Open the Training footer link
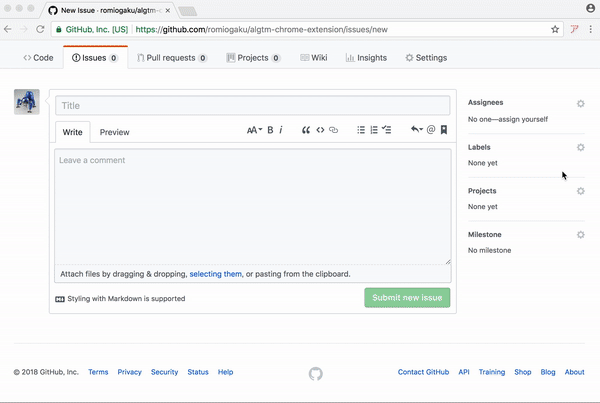 click(492, 372)
